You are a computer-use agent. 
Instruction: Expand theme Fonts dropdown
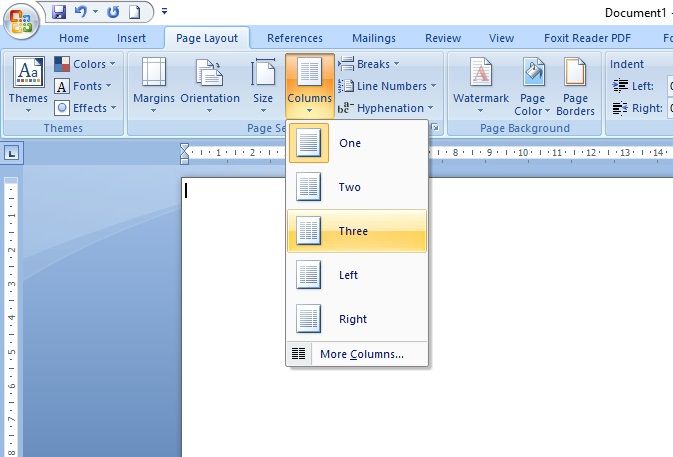click(x=83, y=86)
